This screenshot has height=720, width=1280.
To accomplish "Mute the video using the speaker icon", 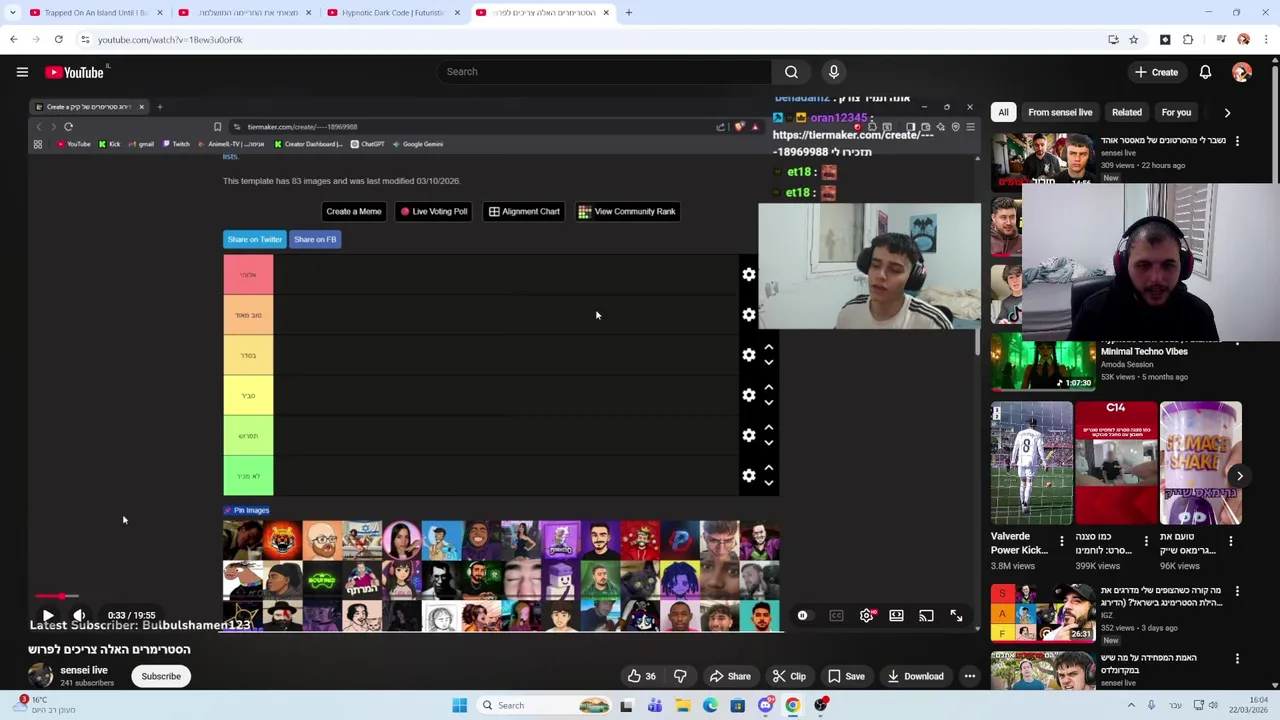I will [79, 616].
